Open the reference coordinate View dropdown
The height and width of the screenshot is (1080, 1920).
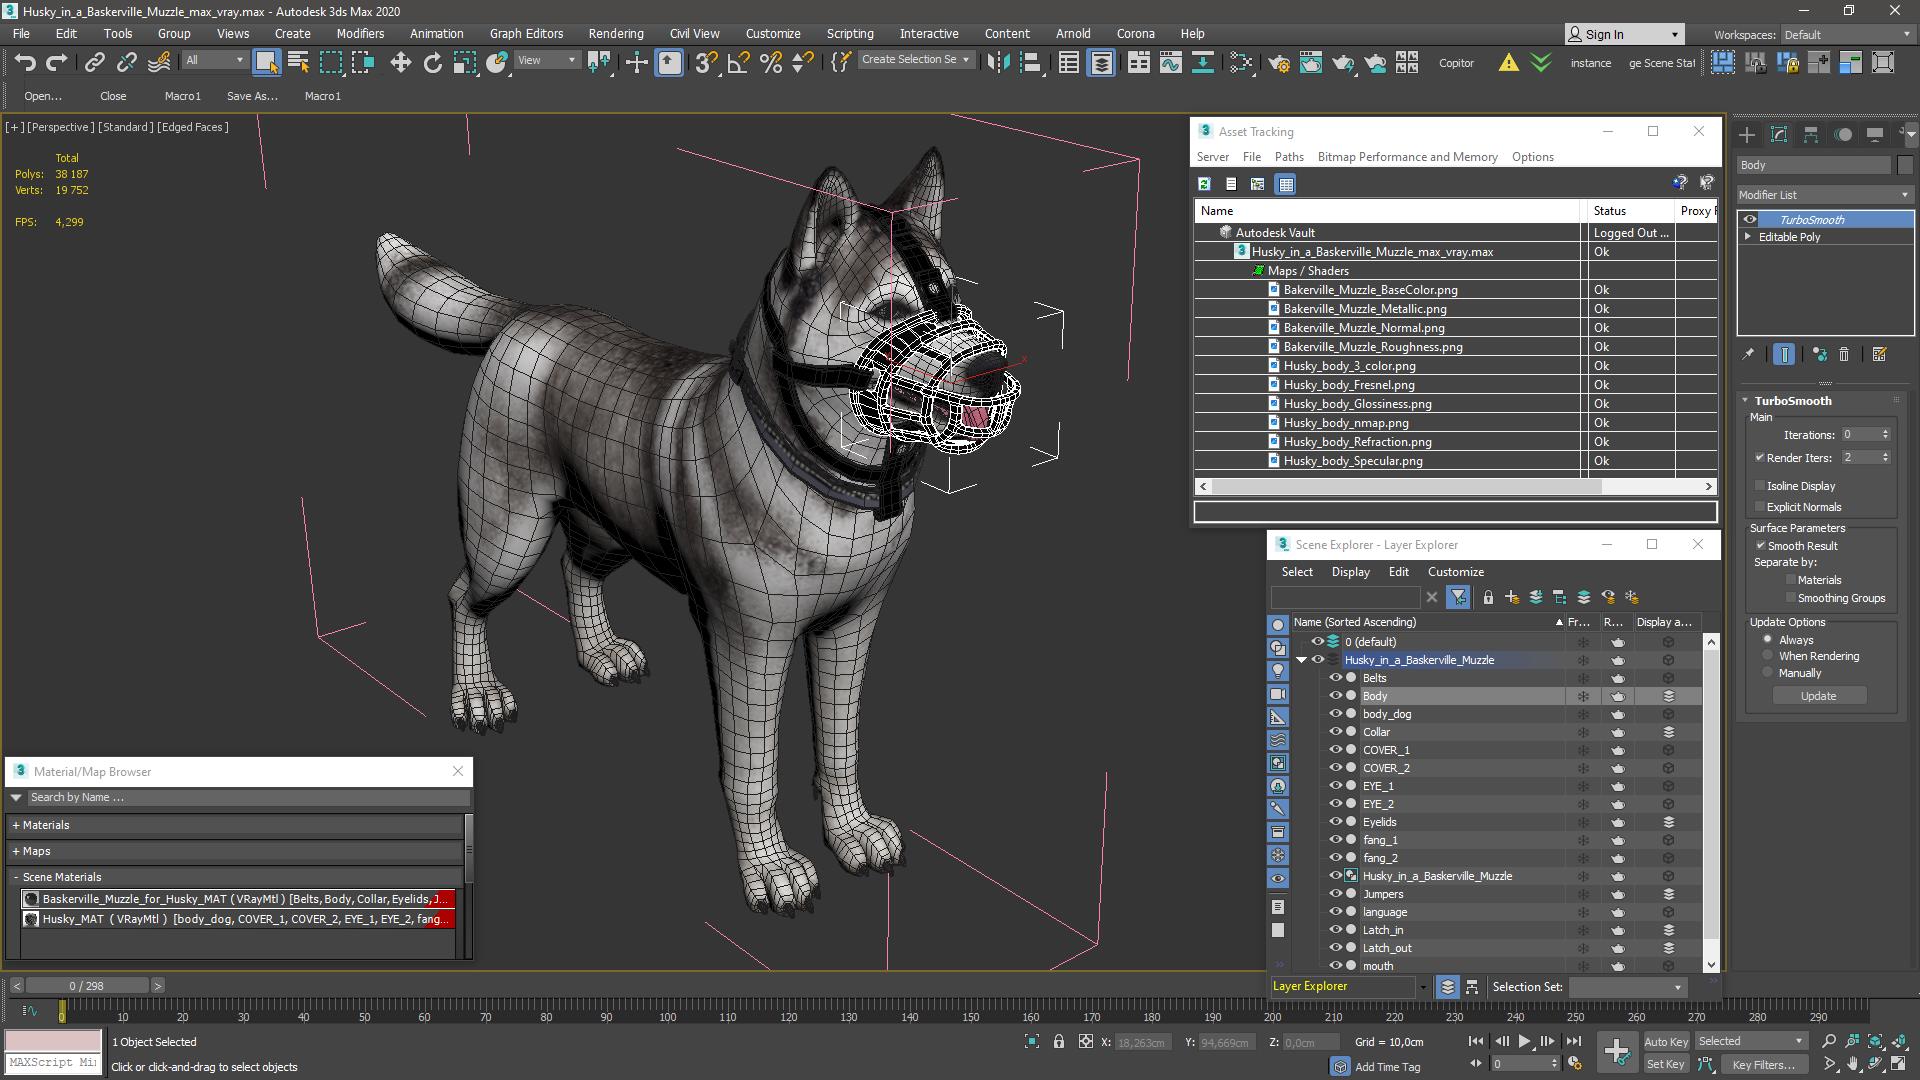click(x=546, y=60)
